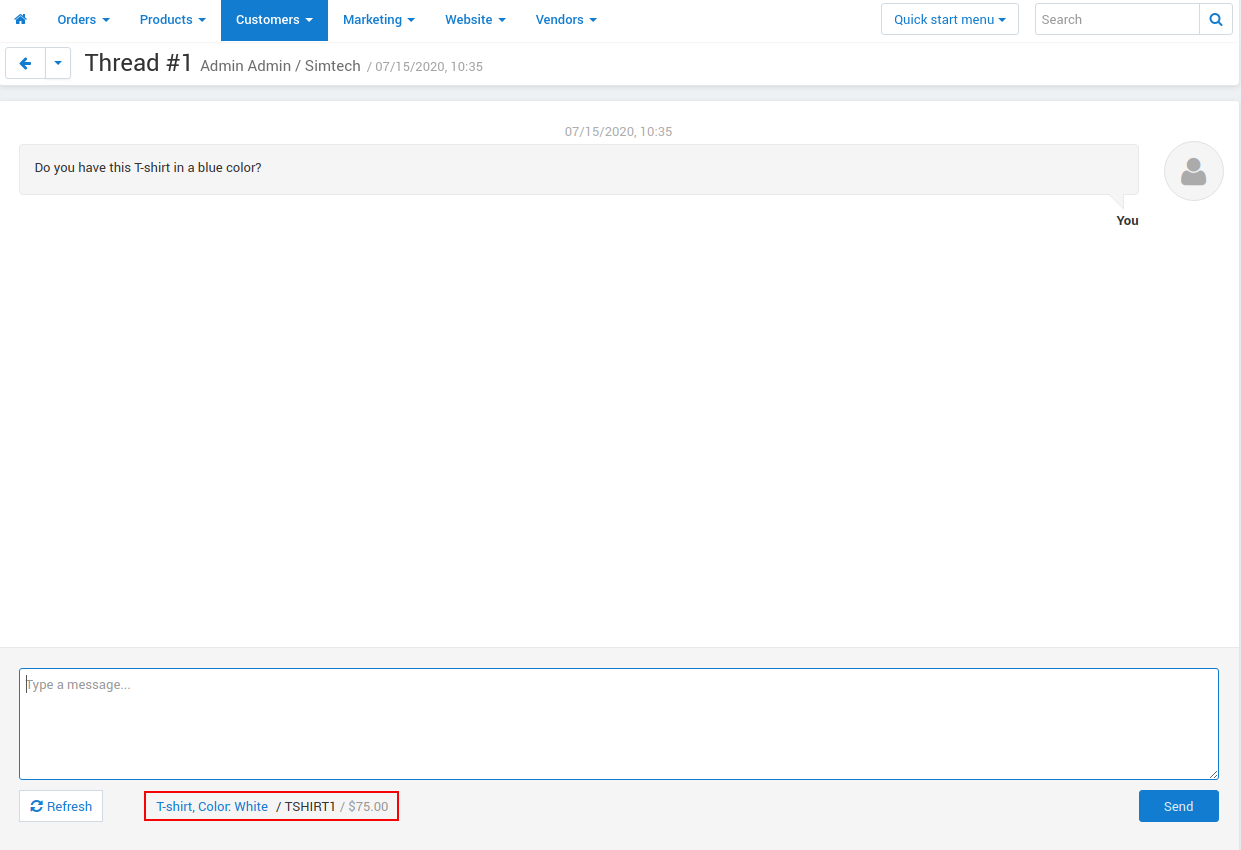Open the caret dropdown beside back arrow
The width and height of the screenshot is (1241, 850).
coord(58,63)
